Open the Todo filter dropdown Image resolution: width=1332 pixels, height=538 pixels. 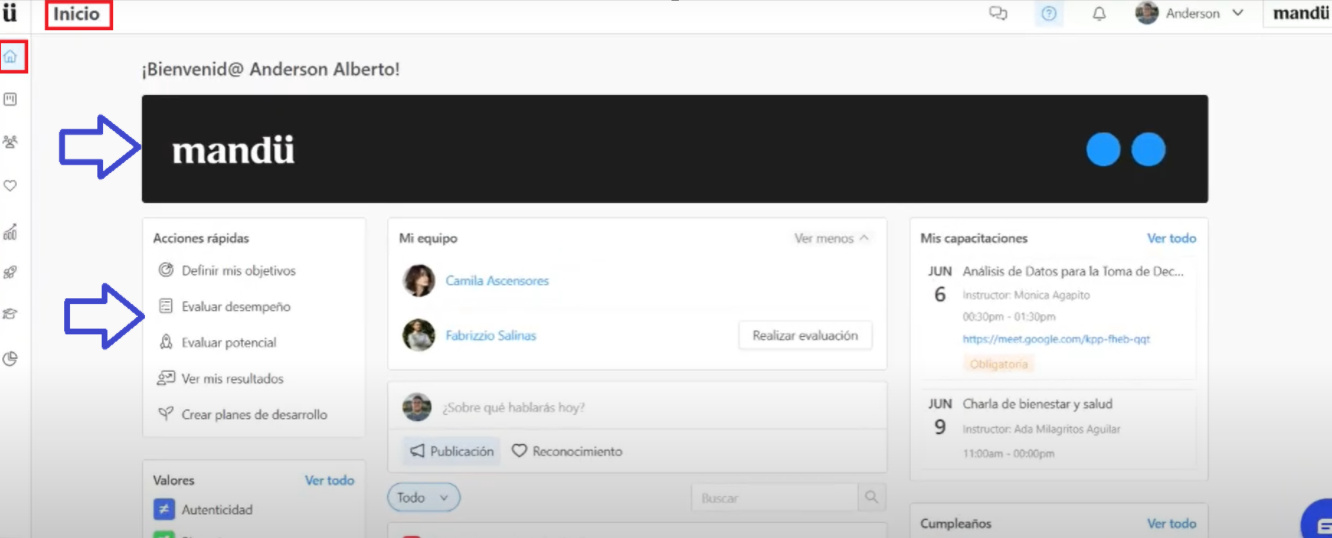pos(424,497)
